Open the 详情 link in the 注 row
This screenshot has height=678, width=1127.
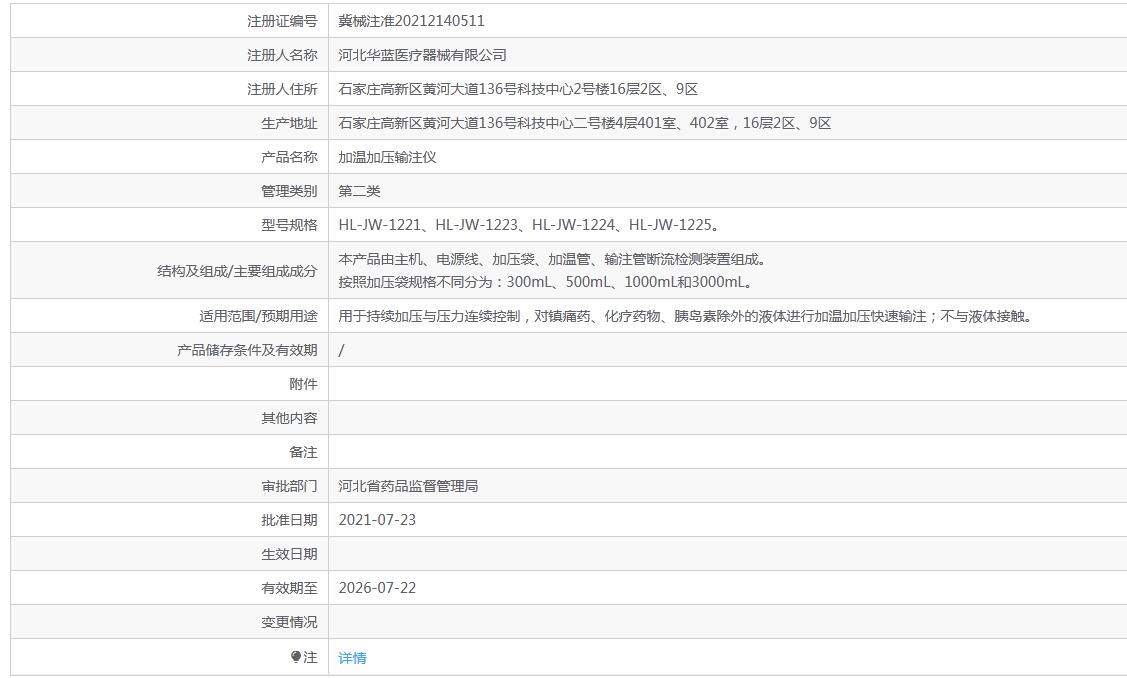(352, 657)
